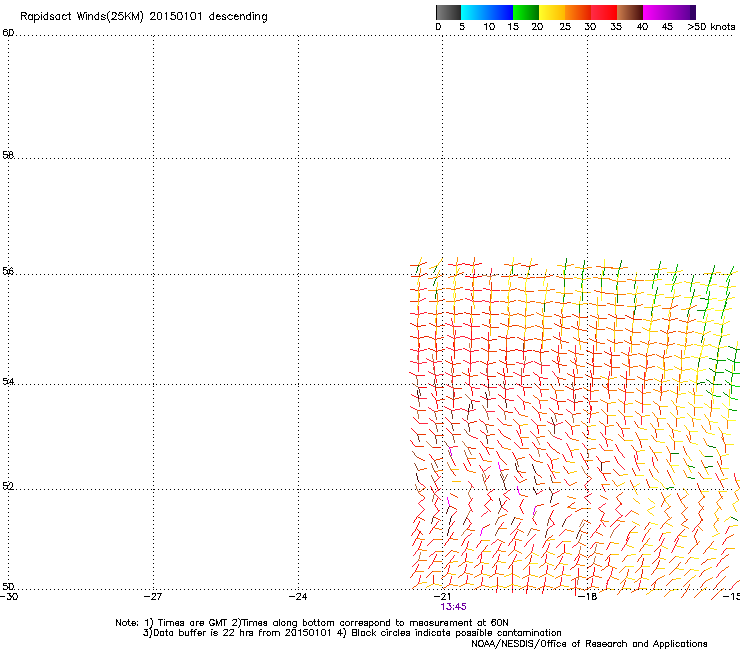Select the green 15-20 knots color band
Viewport: 740px width, 650px height.
pos(526,12)
